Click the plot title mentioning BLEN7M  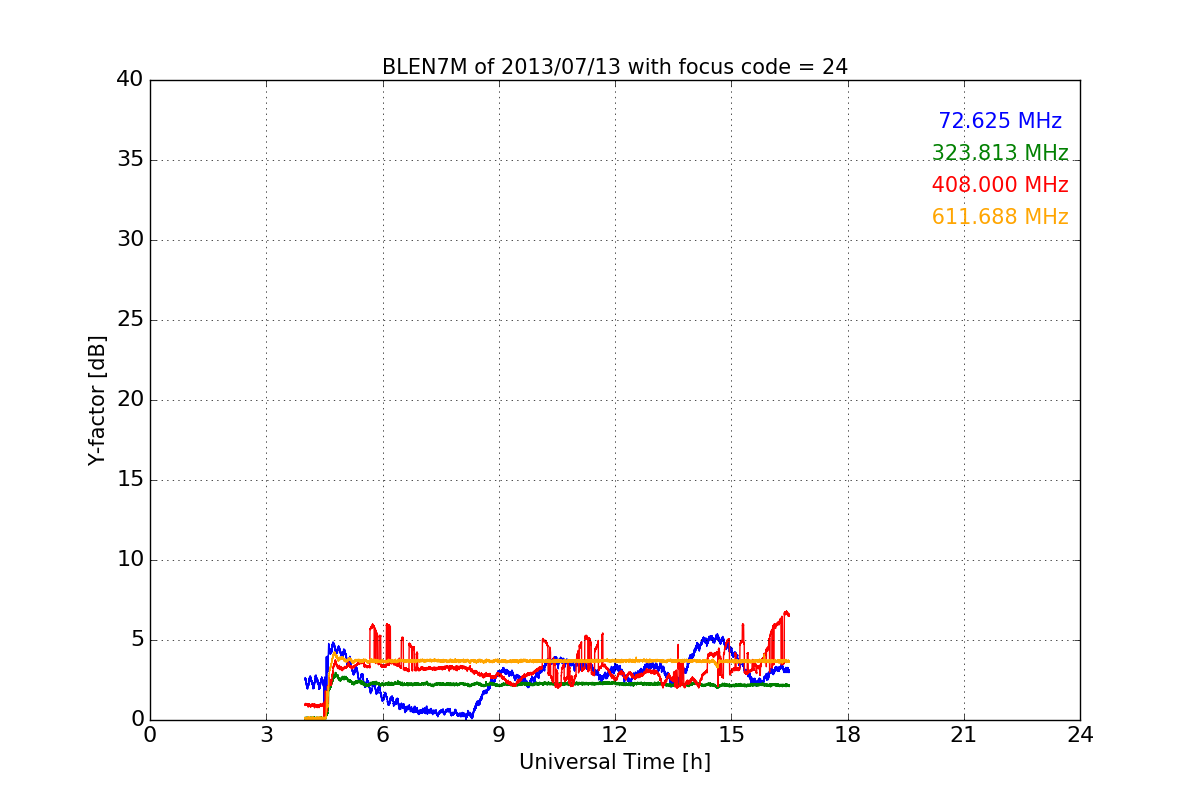point(615,67)
